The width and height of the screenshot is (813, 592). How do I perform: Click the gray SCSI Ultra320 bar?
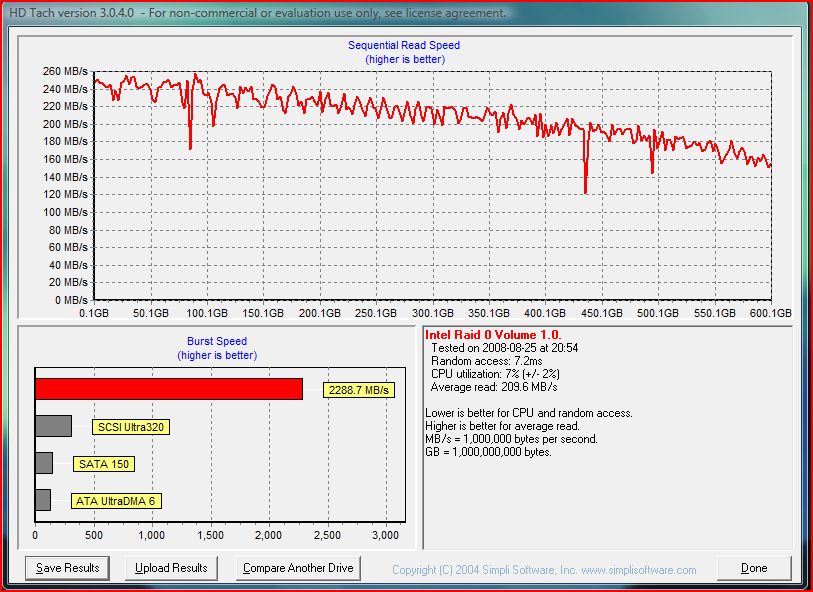(x=53, y=426)
